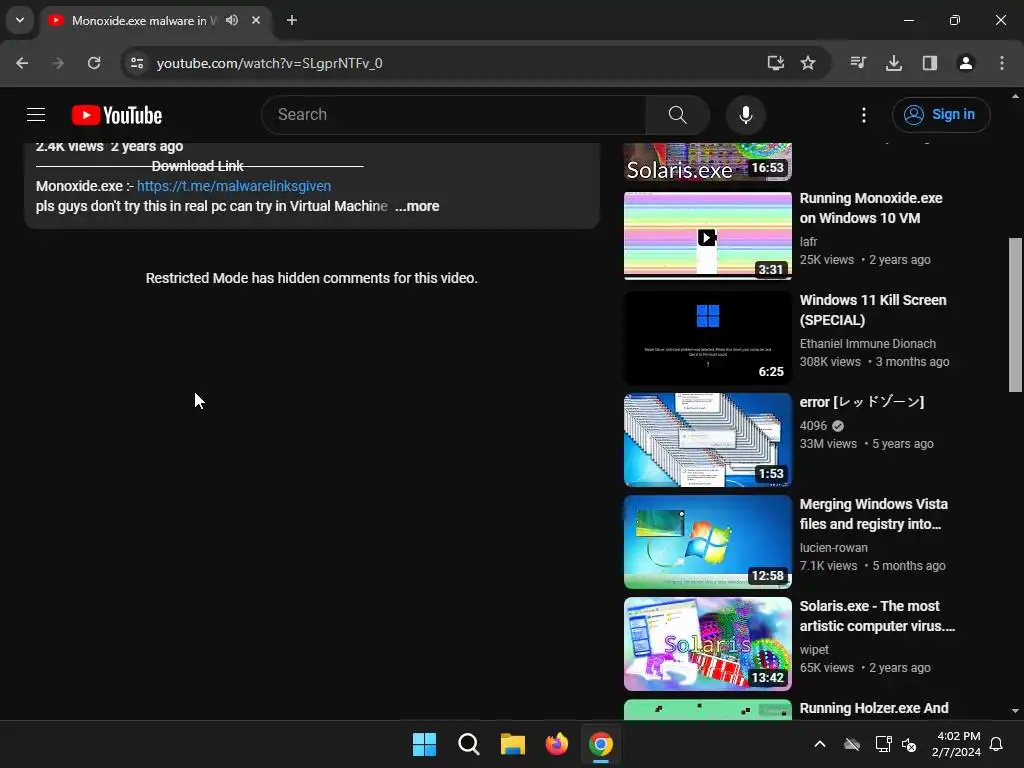The width and height of the screenshot is (1024, 768).
Task: Visit Ethaniel Immune Dionach channel
Action: [867, 344]
